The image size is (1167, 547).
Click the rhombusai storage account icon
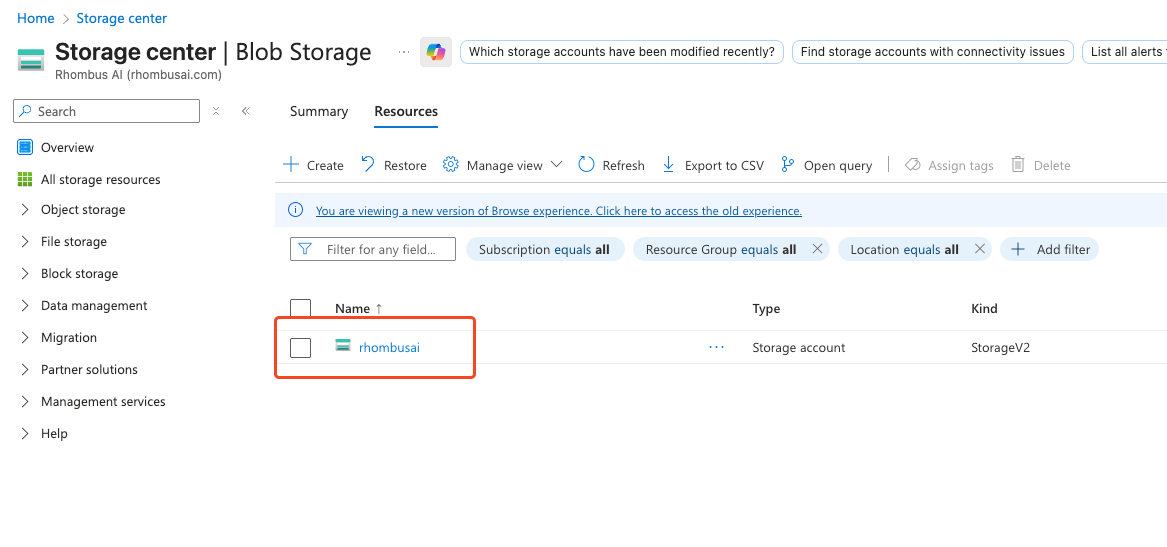pyautogui.click(x=342, y=345)
